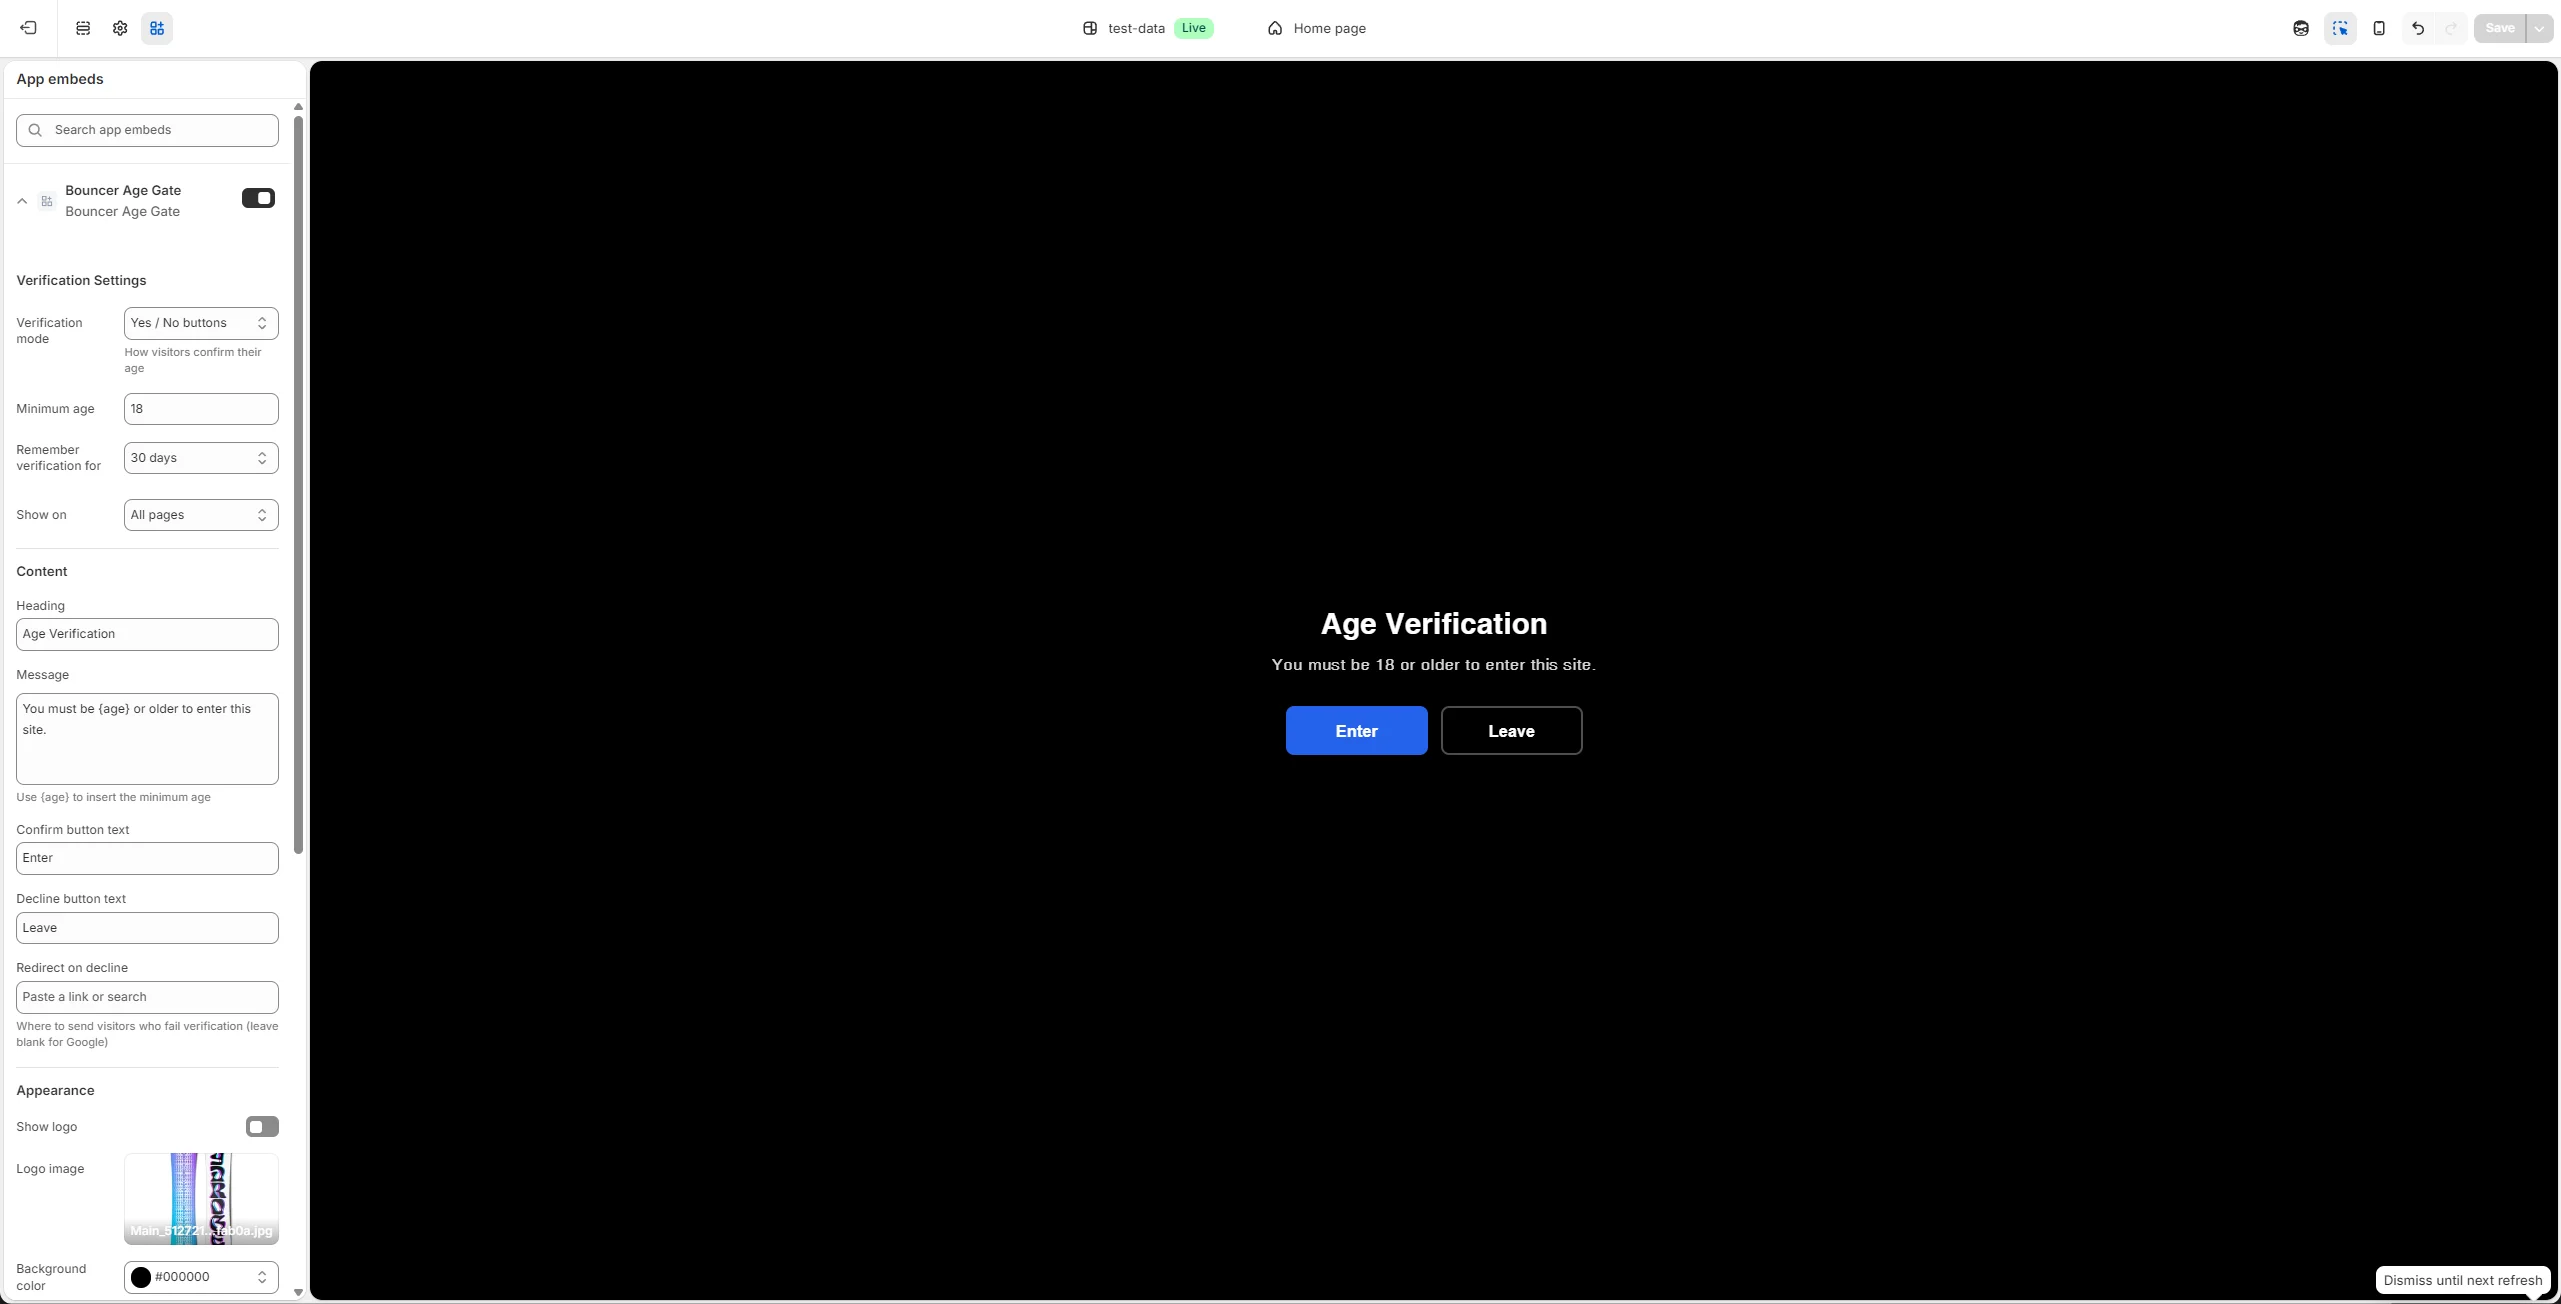Open the Verification mode dropdown

(201, 323)
